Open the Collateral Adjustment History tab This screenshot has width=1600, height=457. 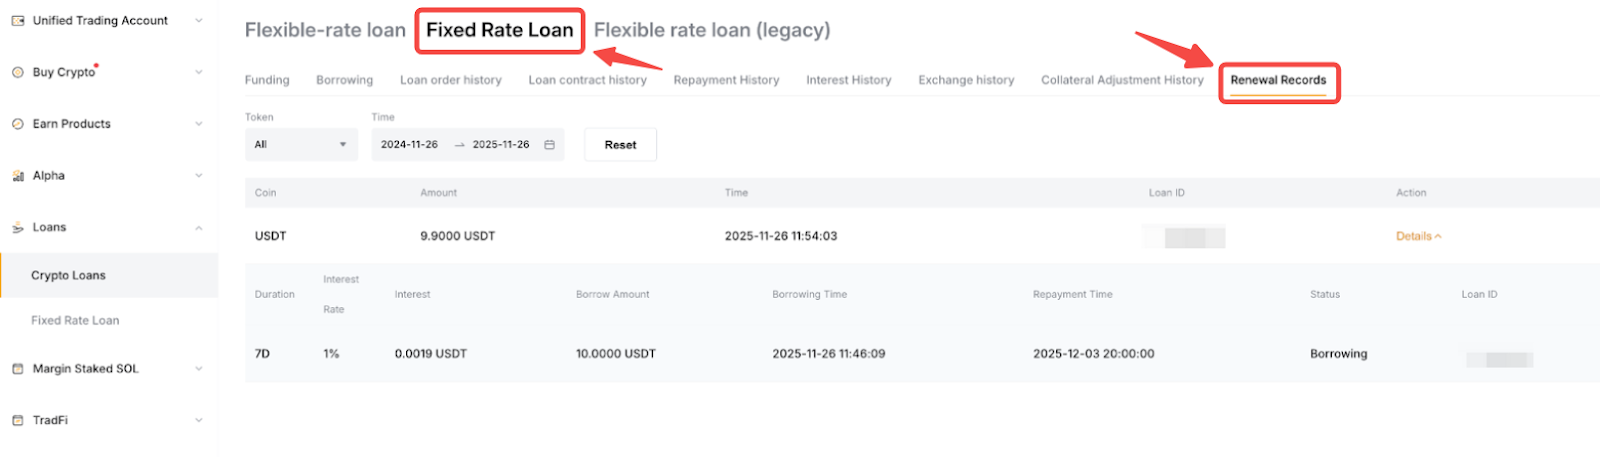click(x=1122, y=80)
